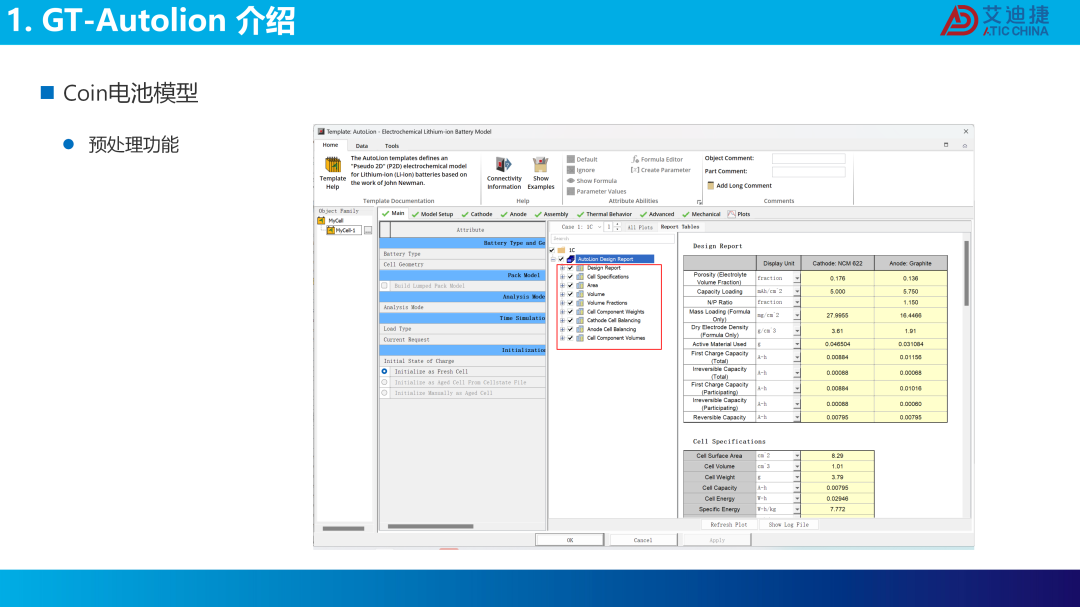Select Initialize as Fresh Cell radio
The width and height of the screenshot is (1080, 607).
[384, 371]
